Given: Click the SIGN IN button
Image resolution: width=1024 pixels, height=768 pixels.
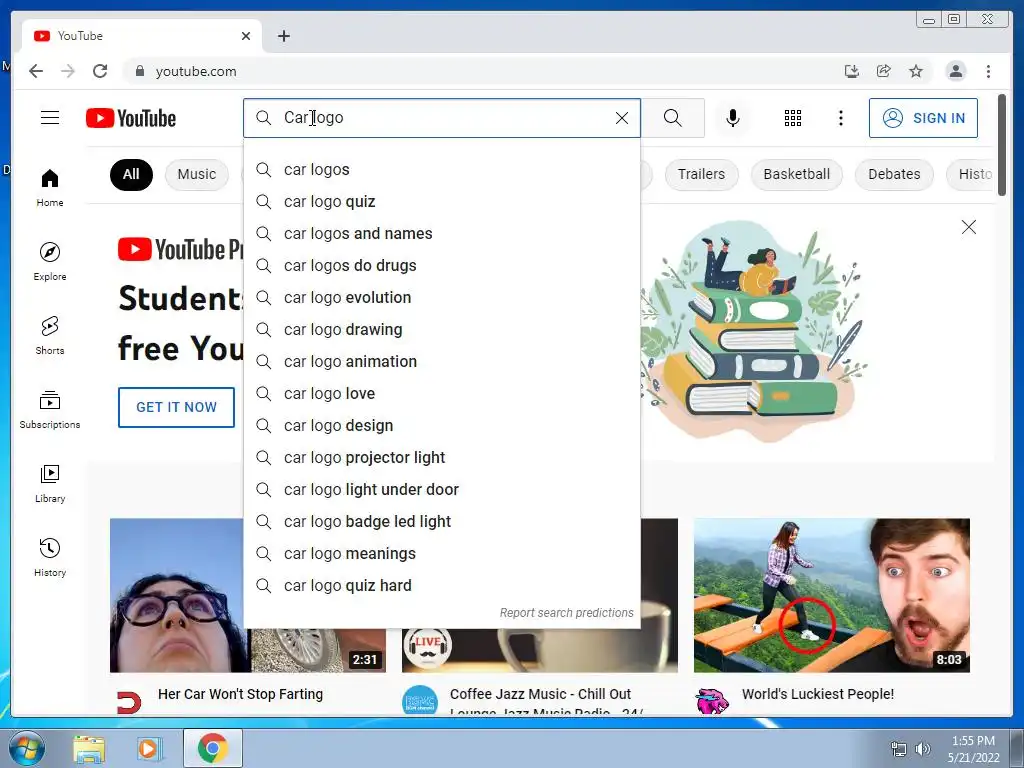Looking at the screenshot, I should click(x=923, y=118).
